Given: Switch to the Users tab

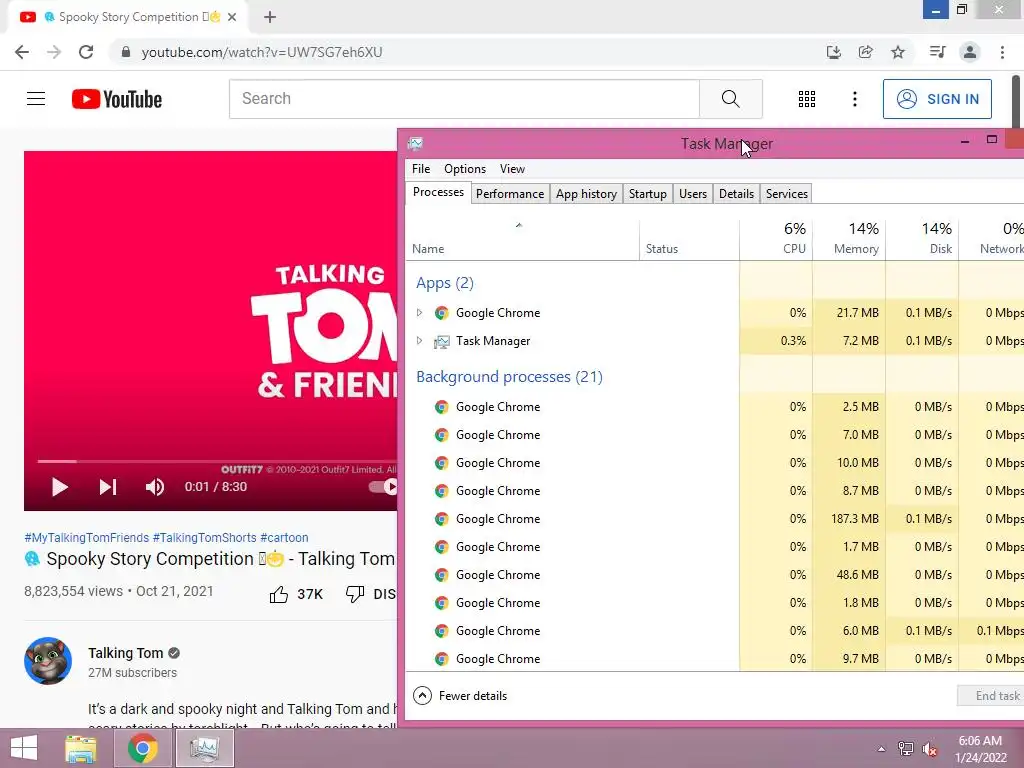Looking at the screenshot, I should tap(692, 194).
